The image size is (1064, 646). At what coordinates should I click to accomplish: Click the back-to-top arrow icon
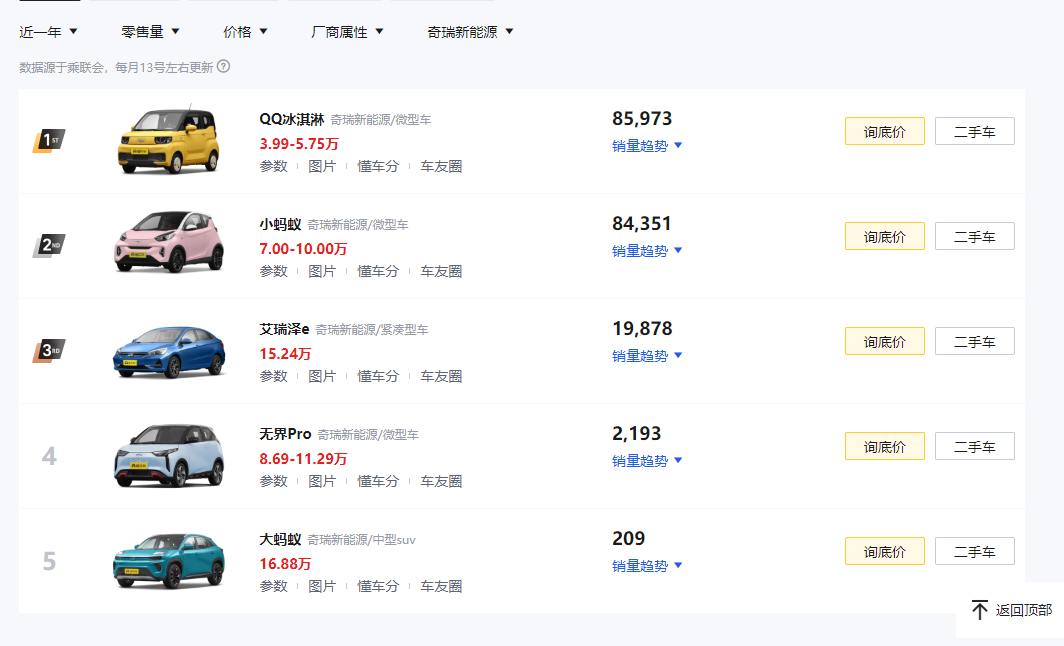pos(980,610)
